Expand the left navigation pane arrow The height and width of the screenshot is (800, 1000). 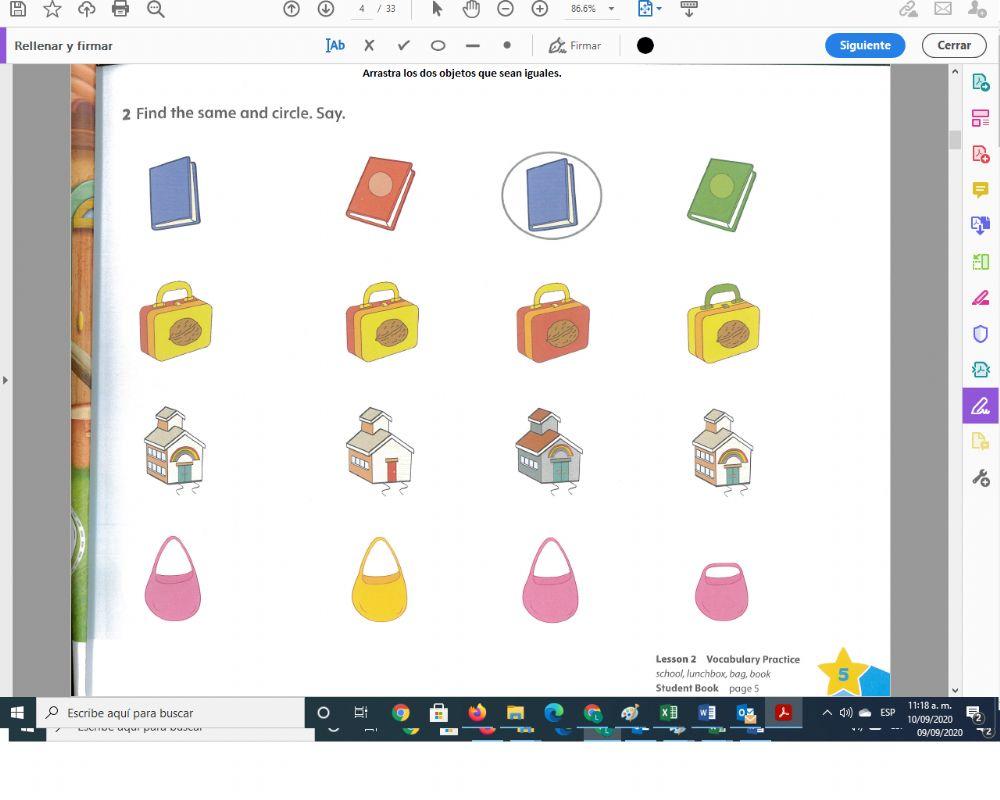click(5, 380)
